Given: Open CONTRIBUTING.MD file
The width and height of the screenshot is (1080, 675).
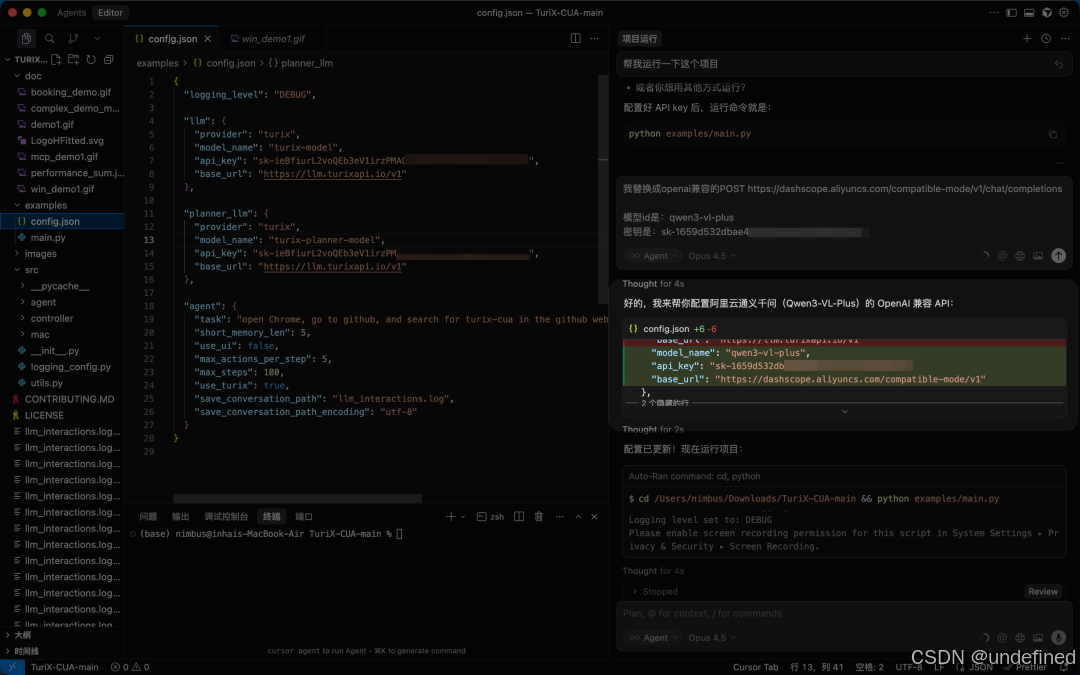Looking at the screenshot, I should (x=69, y=399).
